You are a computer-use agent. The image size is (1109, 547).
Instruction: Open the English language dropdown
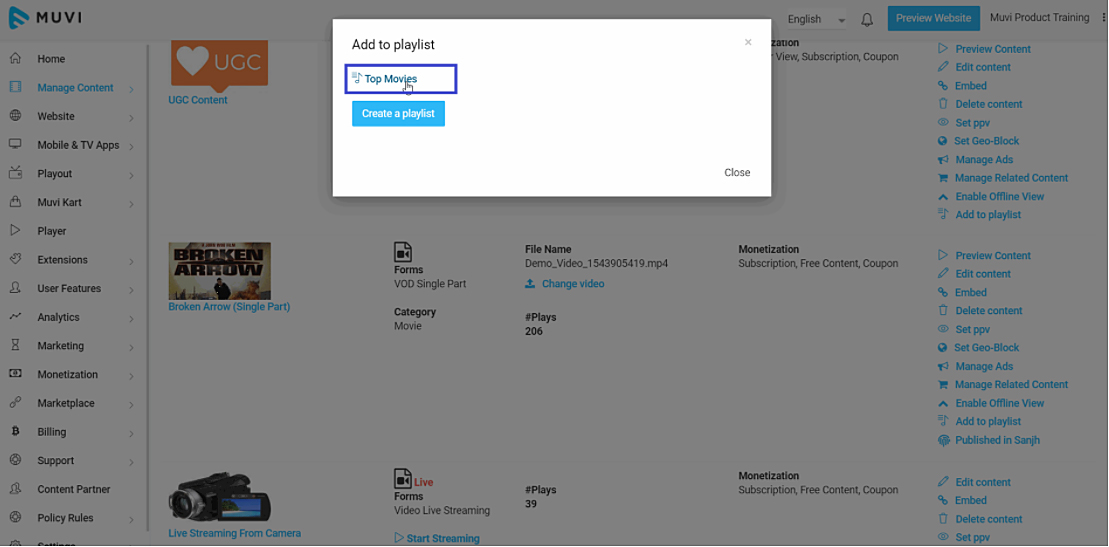(x=816, y=19)
